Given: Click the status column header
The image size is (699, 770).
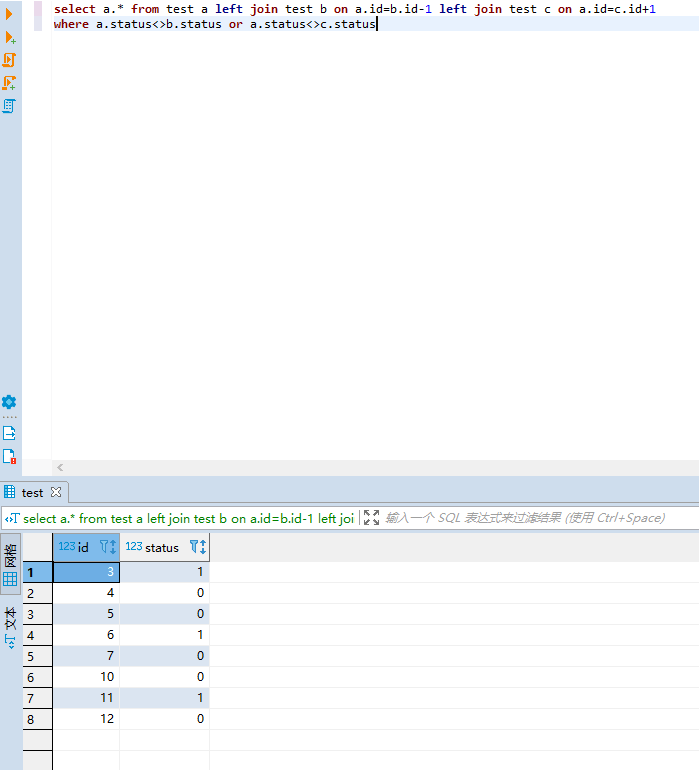Looking at the screenshot, I should (161, 547).
